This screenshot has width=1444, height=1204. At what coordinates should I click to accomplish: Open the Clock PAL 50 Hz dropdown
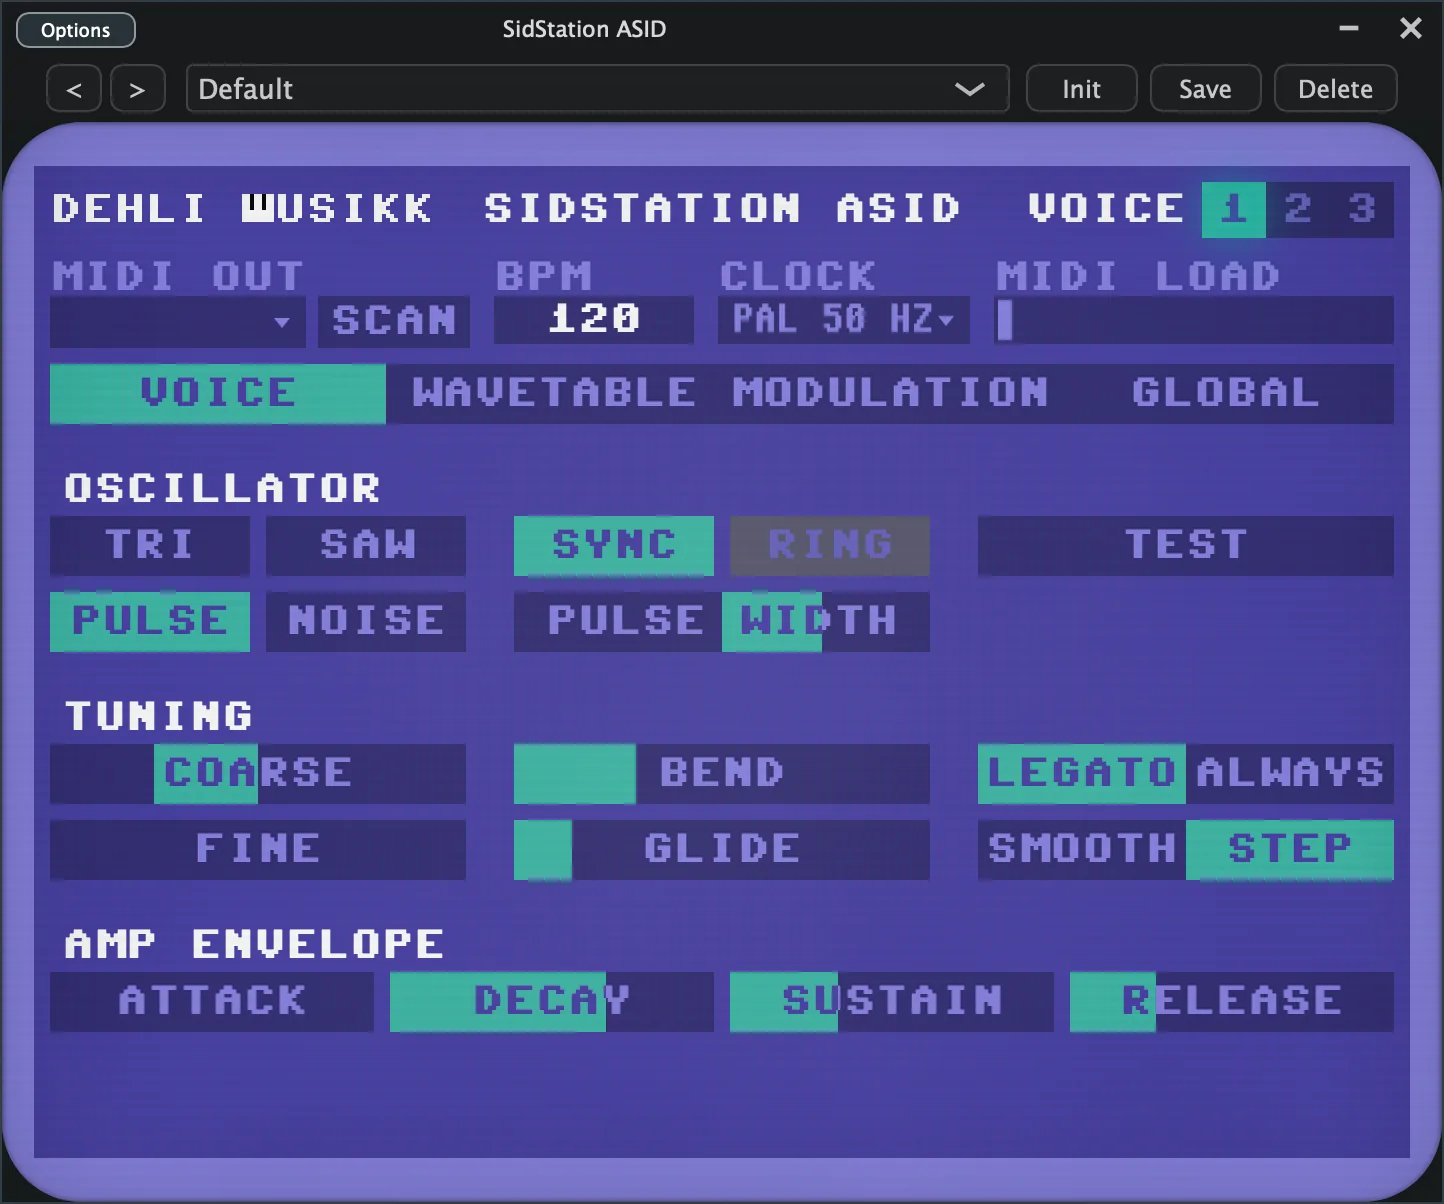point(844,319)
